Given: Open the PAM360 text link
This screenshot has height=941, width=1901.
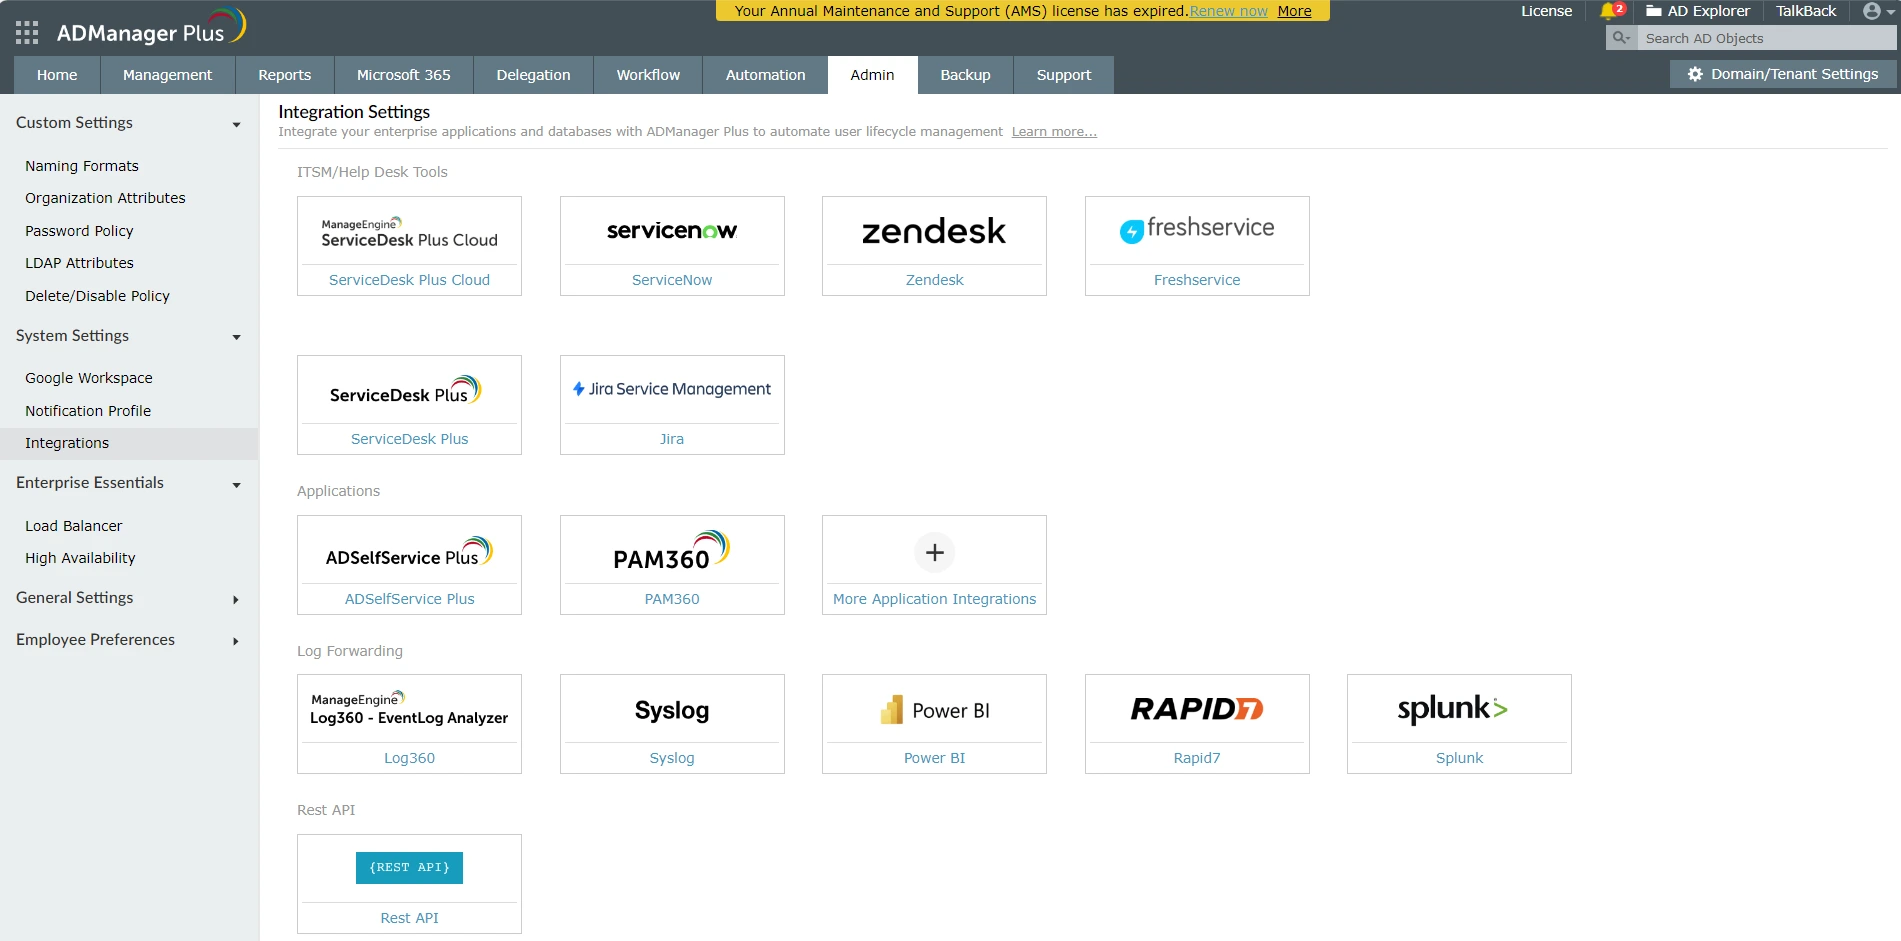Looking at the screenshot, I should click(x=672, y=599).
